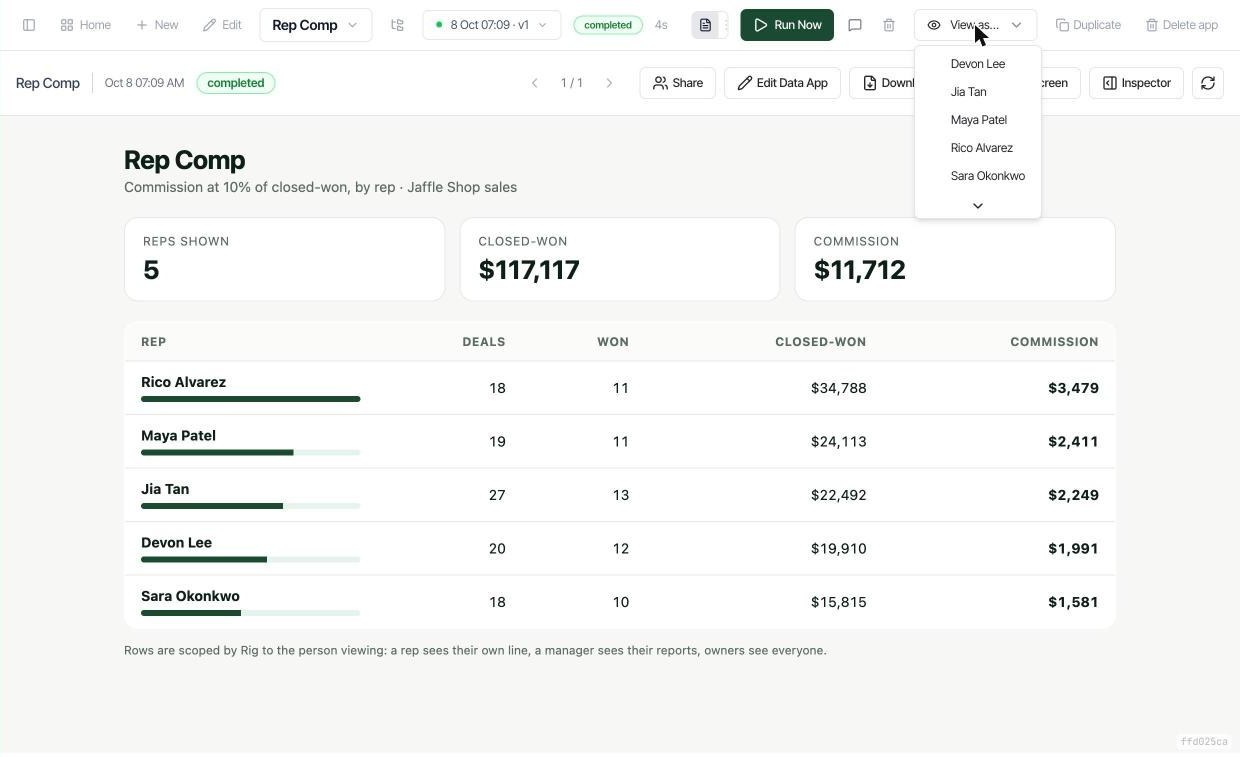Expand more names with menu chevron
The image size is (1240, 757).
coord(978,206)
